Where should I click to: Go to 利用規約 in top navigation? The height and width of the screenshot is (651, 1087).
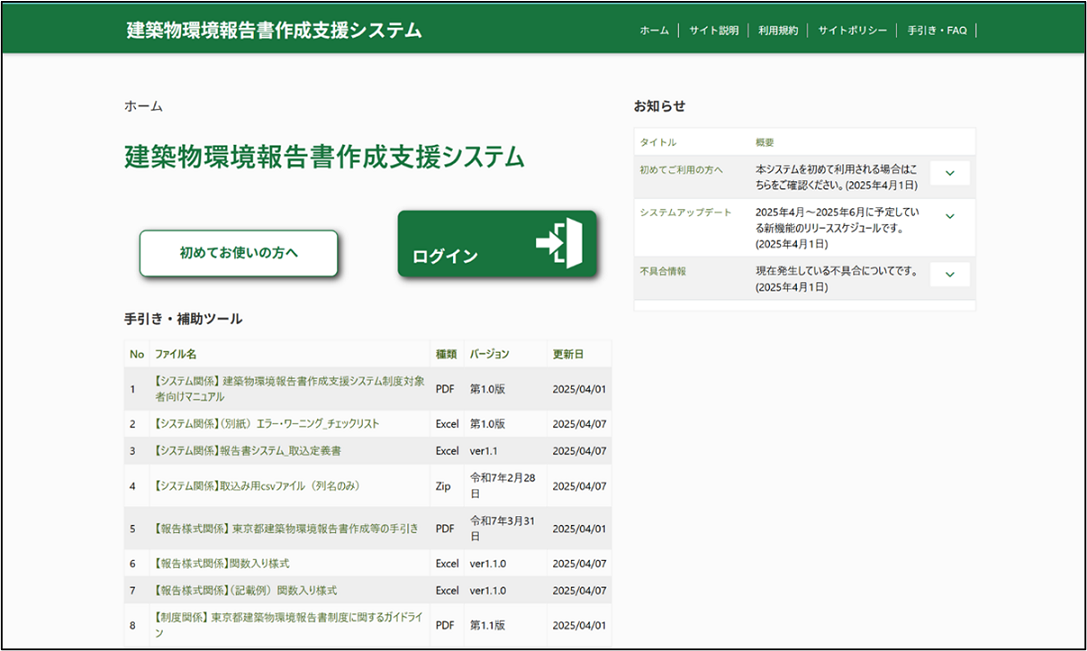[x=778, y=30]
